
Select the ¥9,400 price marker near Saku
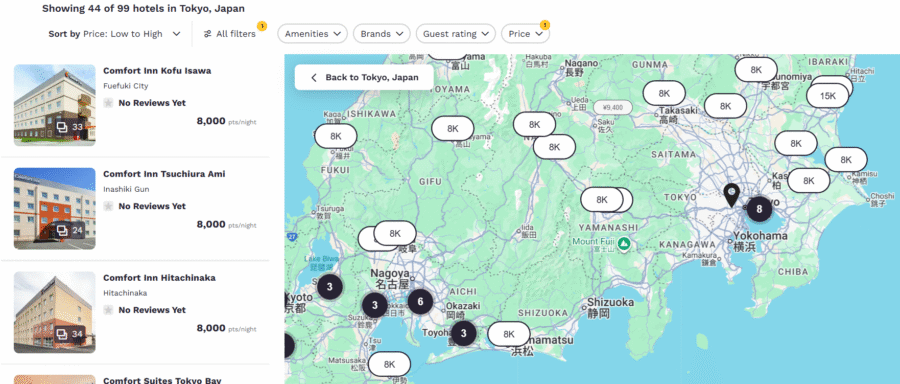coord(613,107)
